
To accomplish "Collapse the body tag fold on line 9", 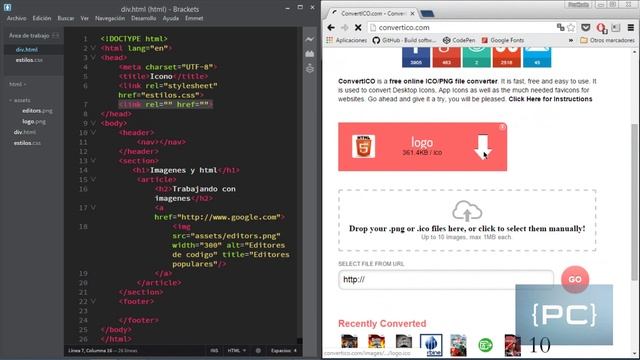I will pos(93,123).
